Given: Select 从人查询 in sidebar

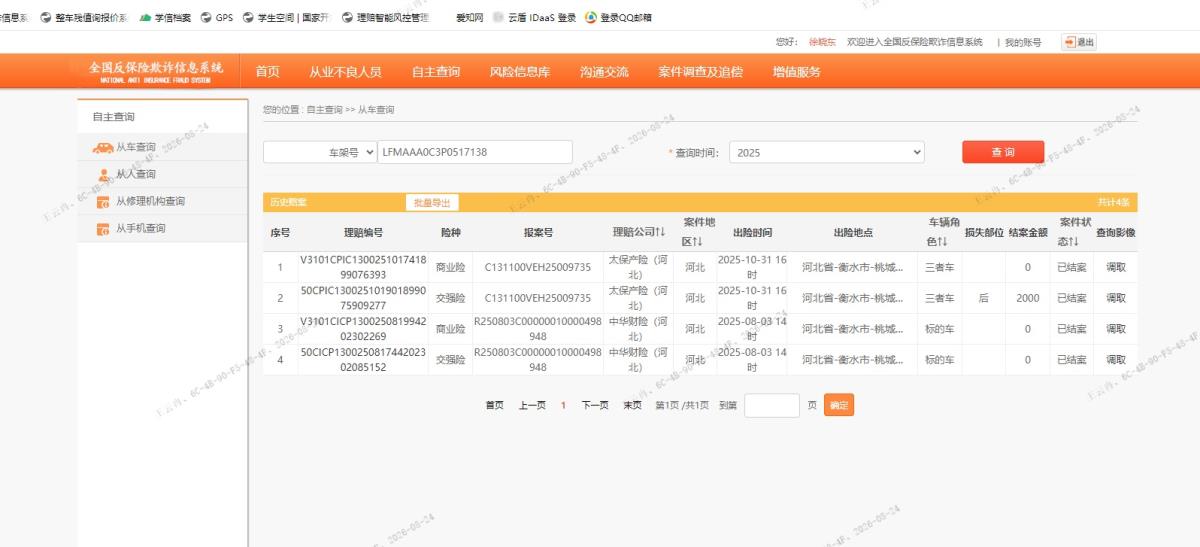Looking at the screenshot, I should tap(136, 174).
